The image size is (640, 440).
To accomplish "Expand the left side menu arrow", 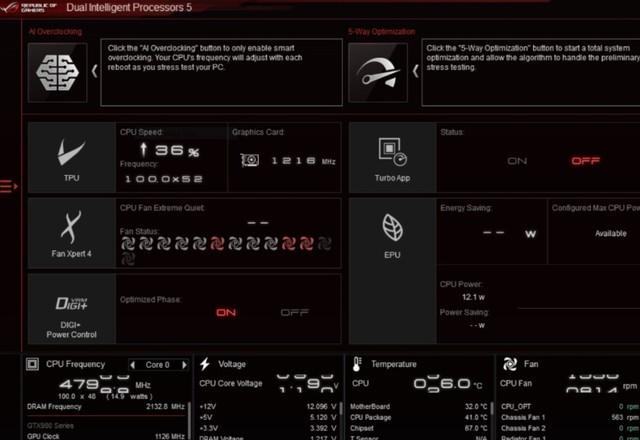I will point(9,187).
